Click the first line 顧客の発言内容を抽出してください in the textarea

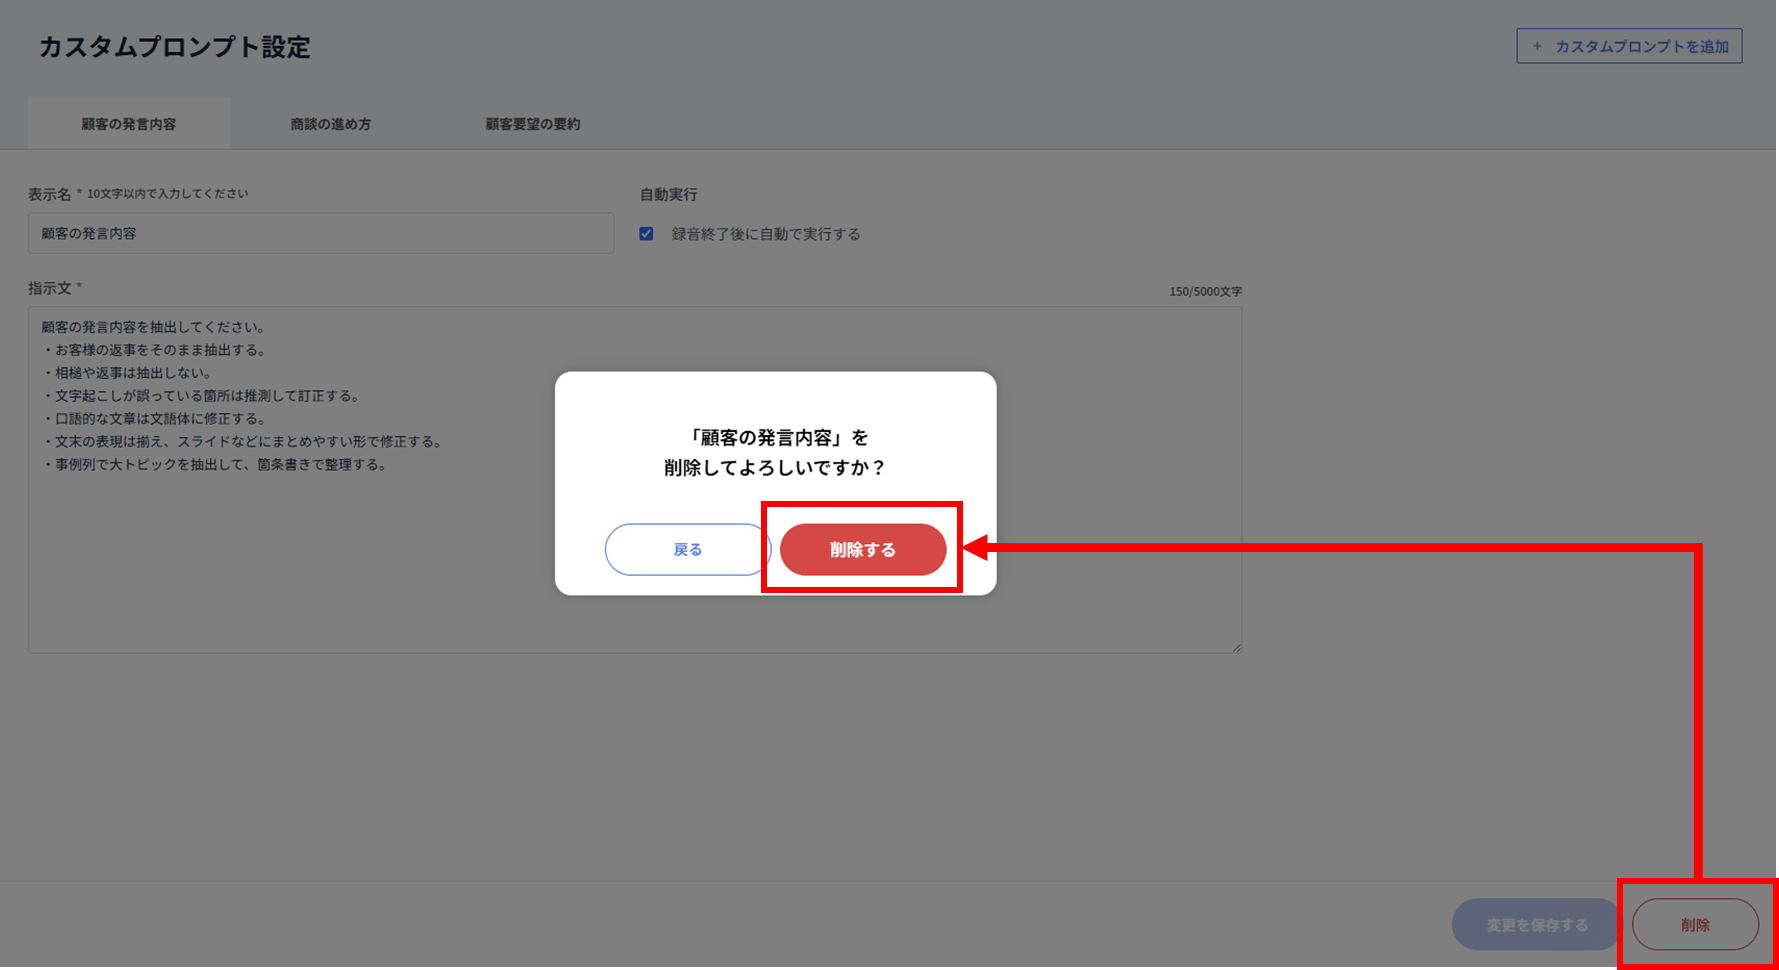click(153, 327)
